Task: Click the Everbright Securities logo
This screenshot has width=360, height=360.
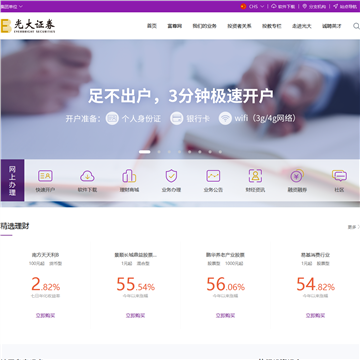Action: [28, 26]
